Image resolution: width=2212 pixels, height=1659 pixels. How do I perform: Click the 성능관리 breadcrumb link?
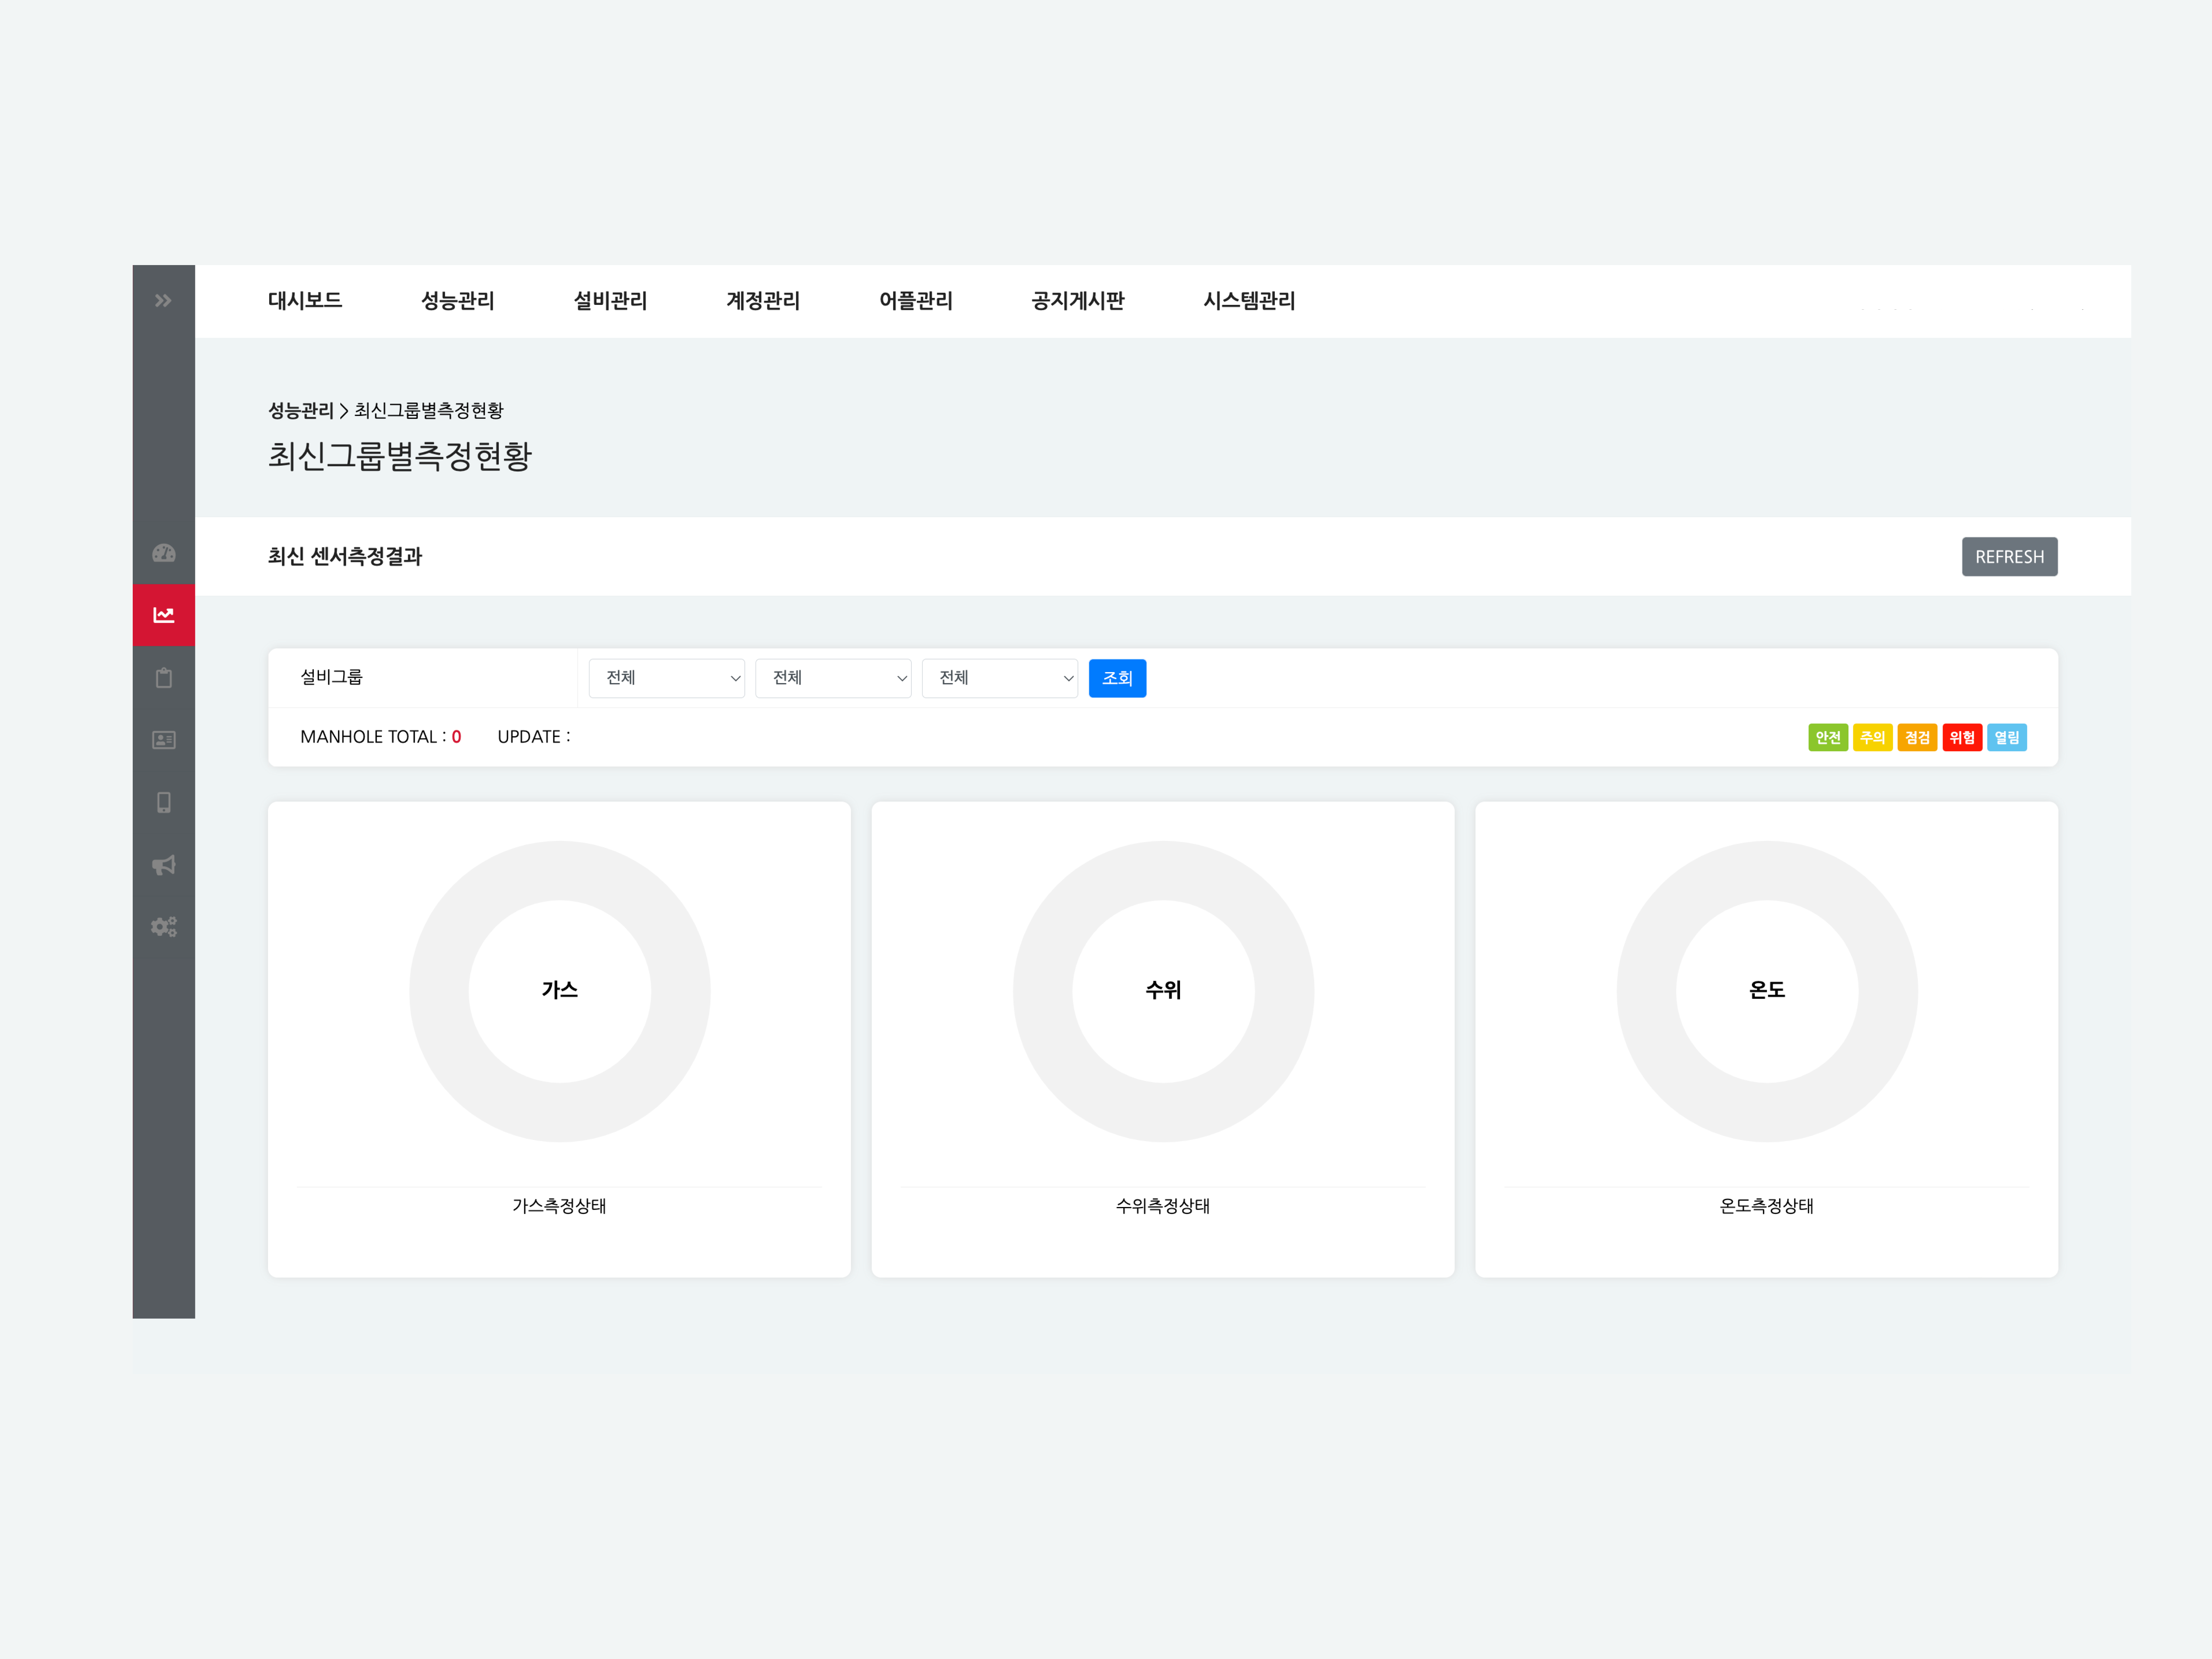point(301,411)
